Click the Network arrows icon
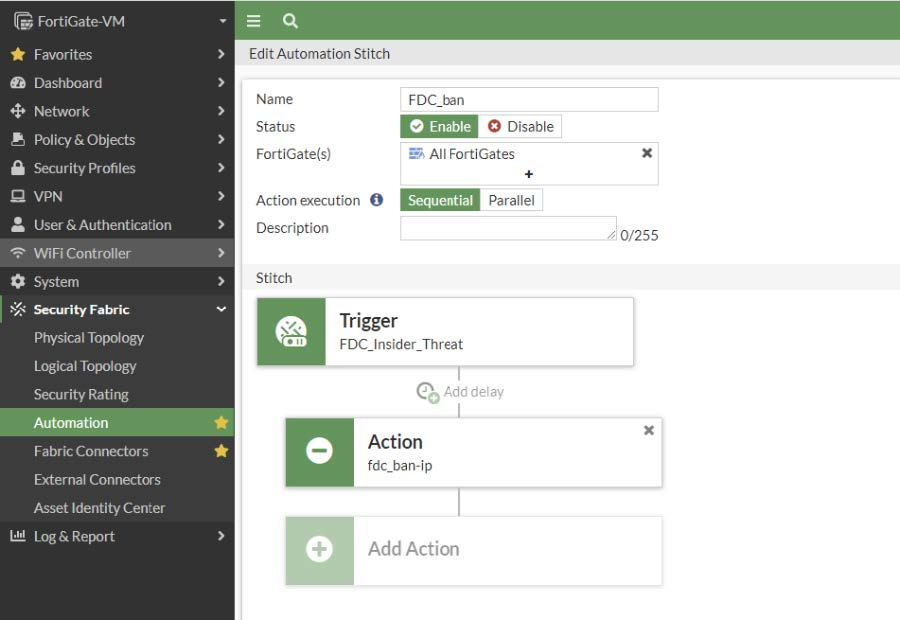The image size is (900, 620). pyautogui.click(x=18, y=111)
